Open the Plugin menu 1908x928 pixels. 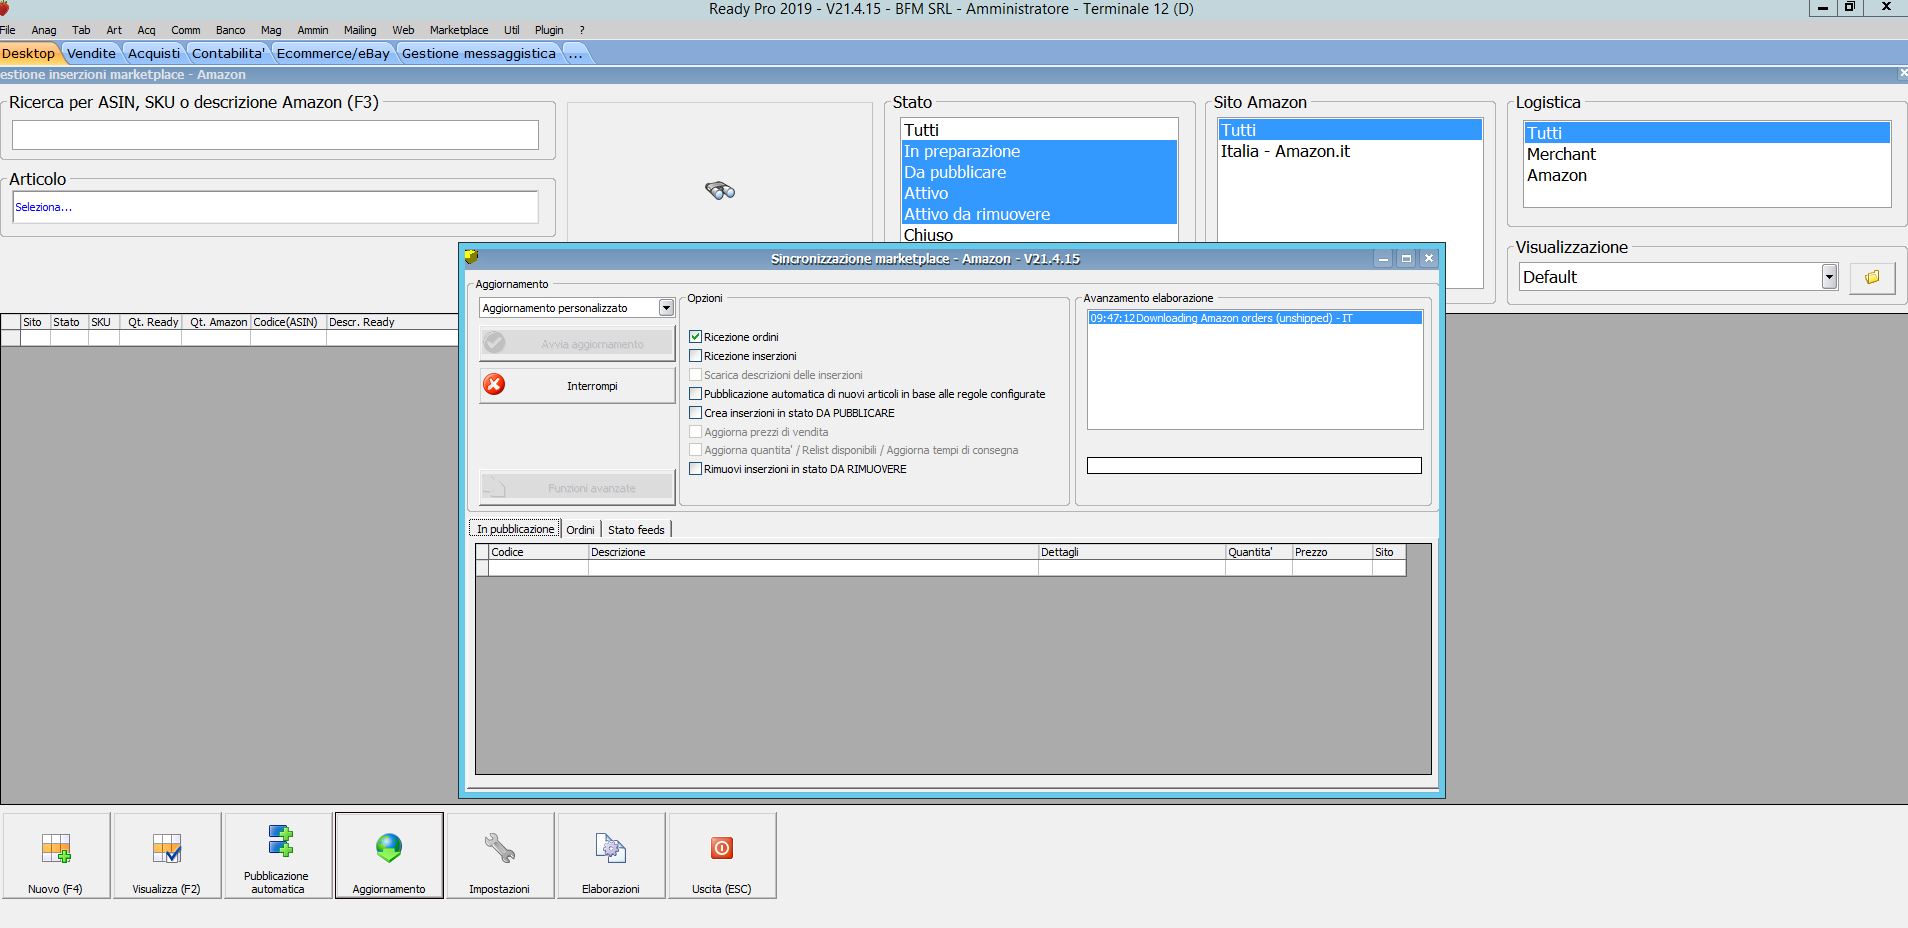pos(549,30)
